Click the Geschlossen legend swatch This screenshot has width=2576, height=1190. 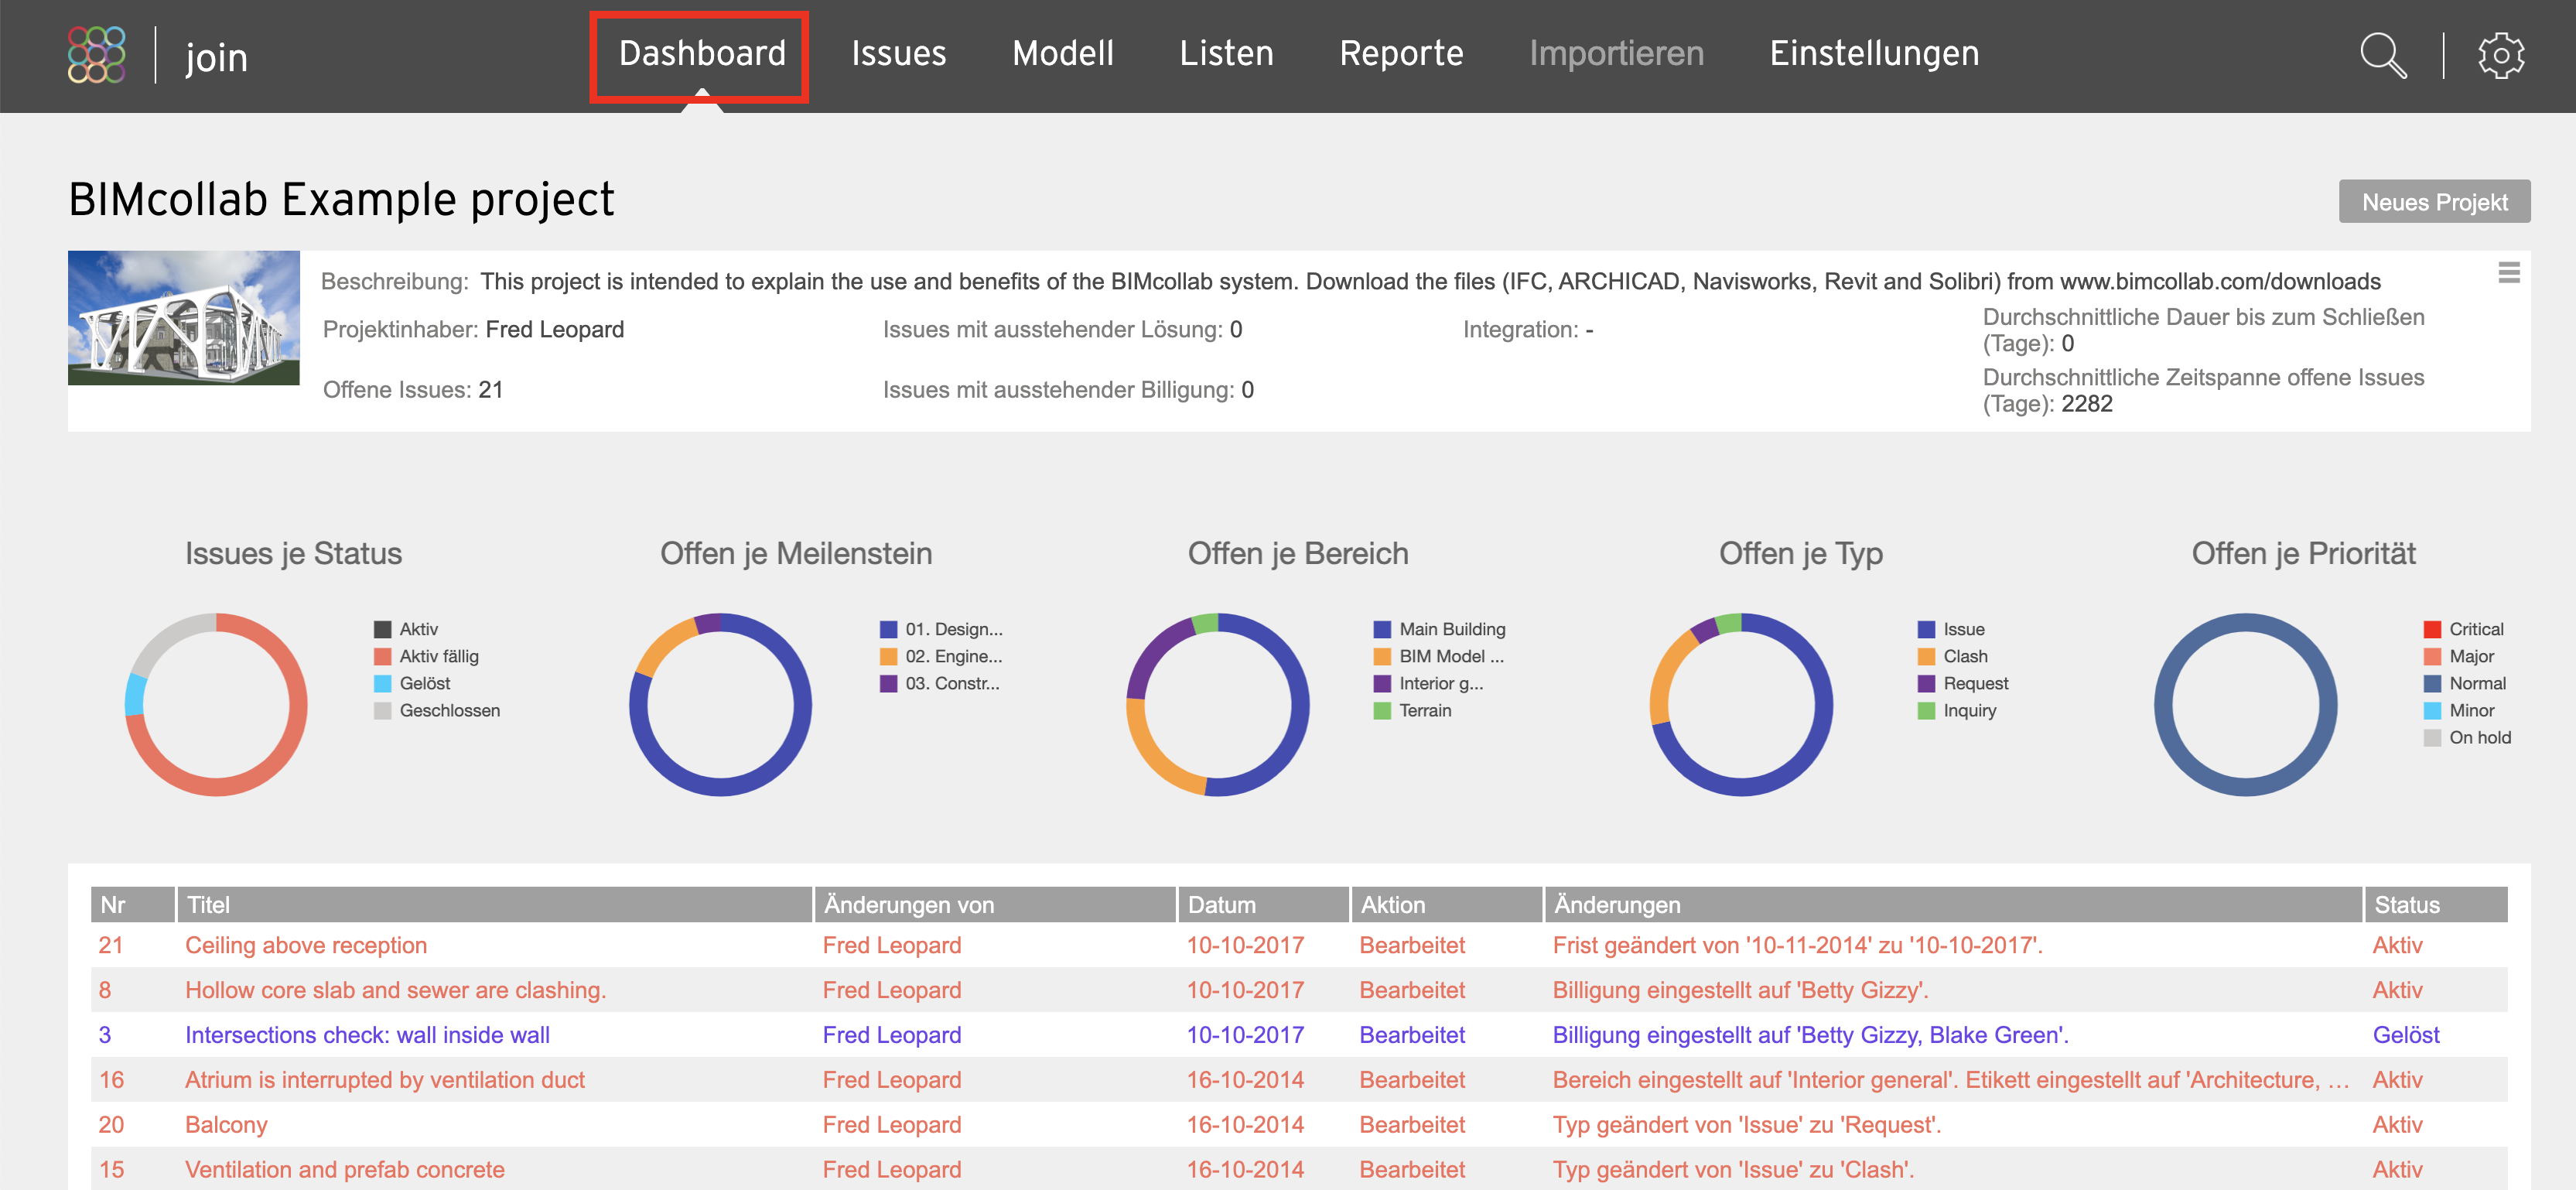click(382, 710)
